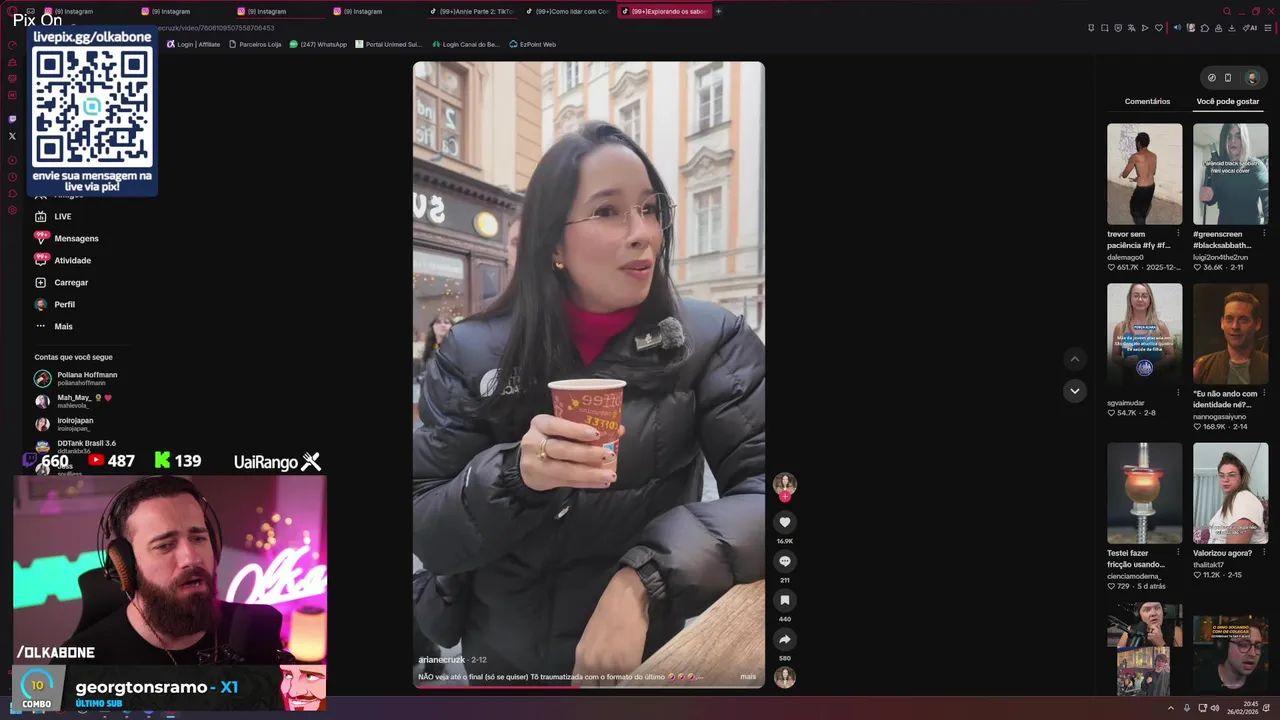Open options menu for #greenscreen video

pos(1264,234)
